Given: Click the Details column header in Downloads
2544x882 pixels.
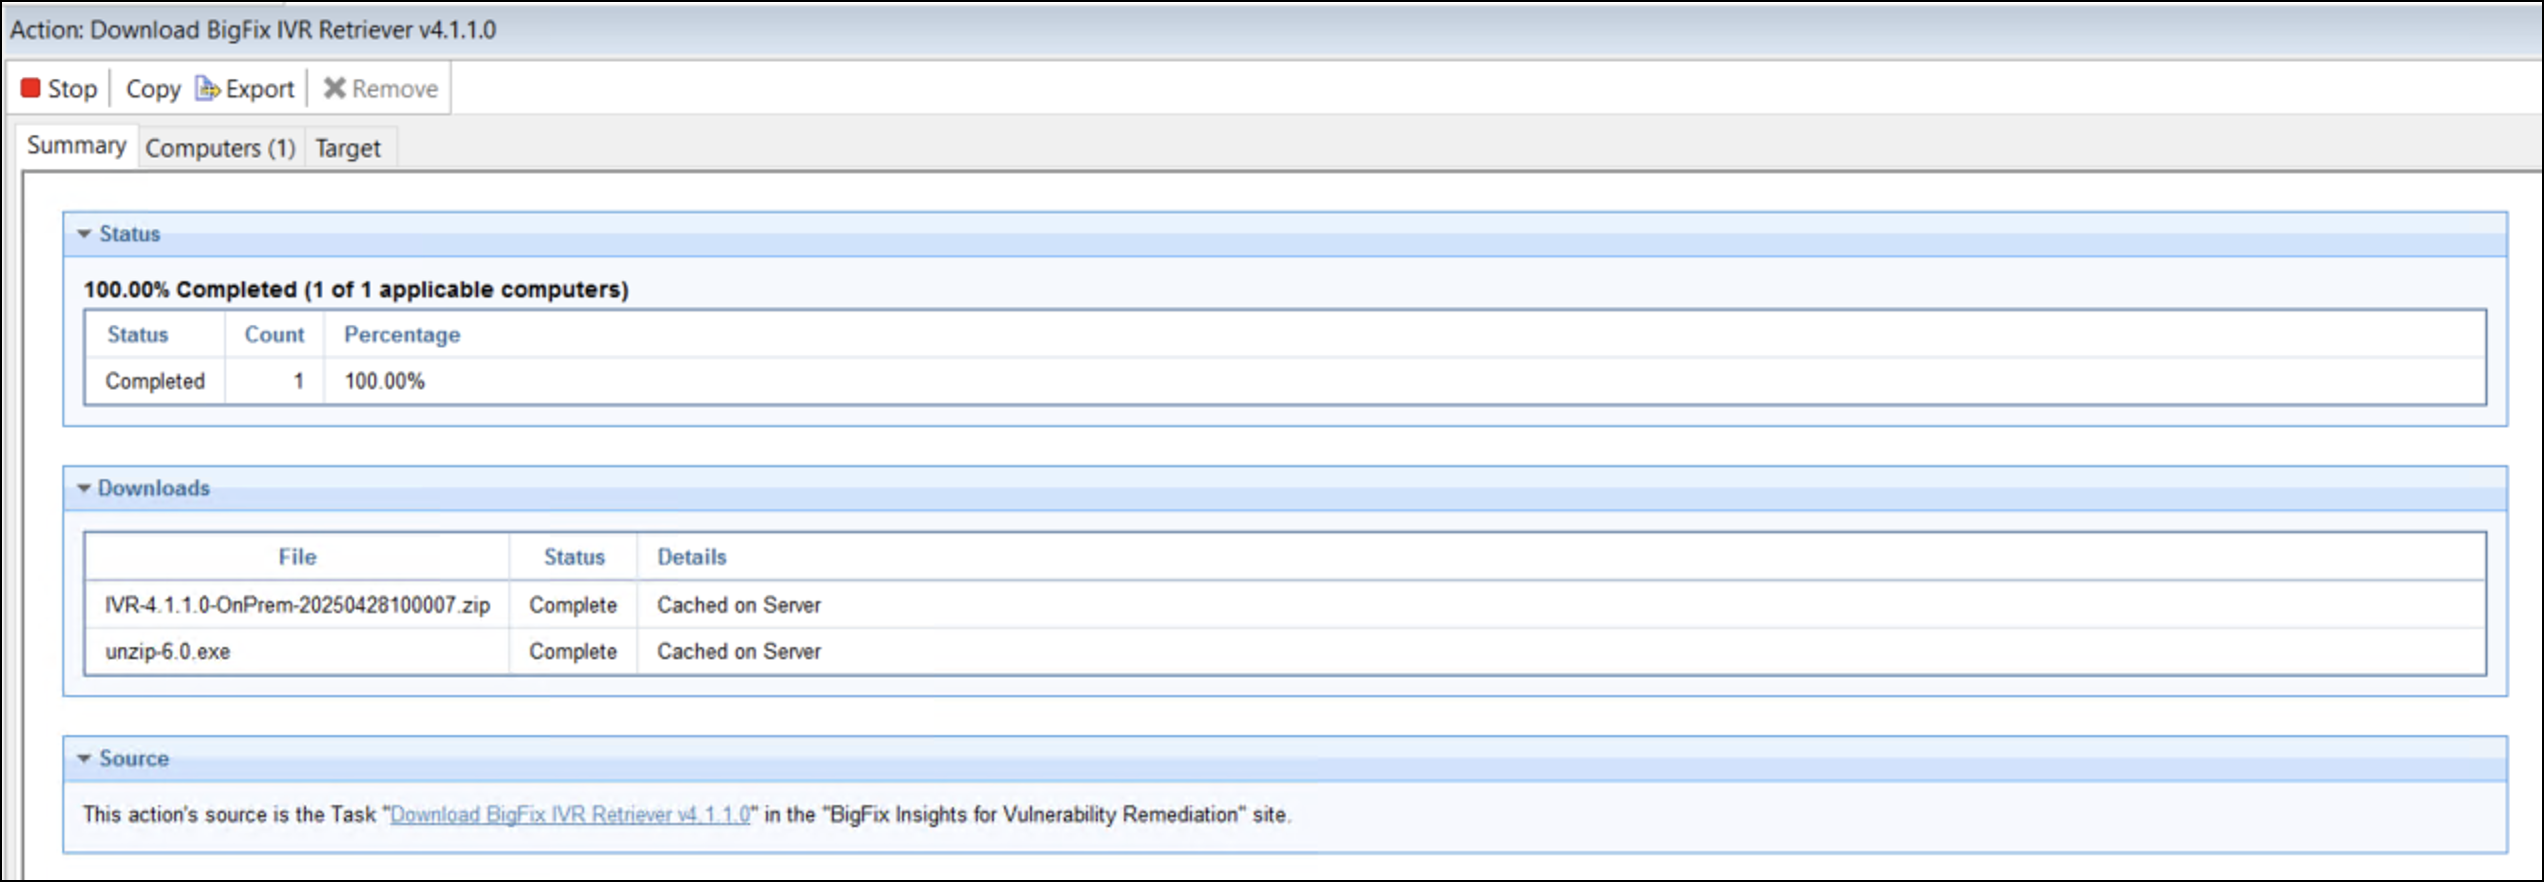Looking at the screenshot, I should click(691, 557).
